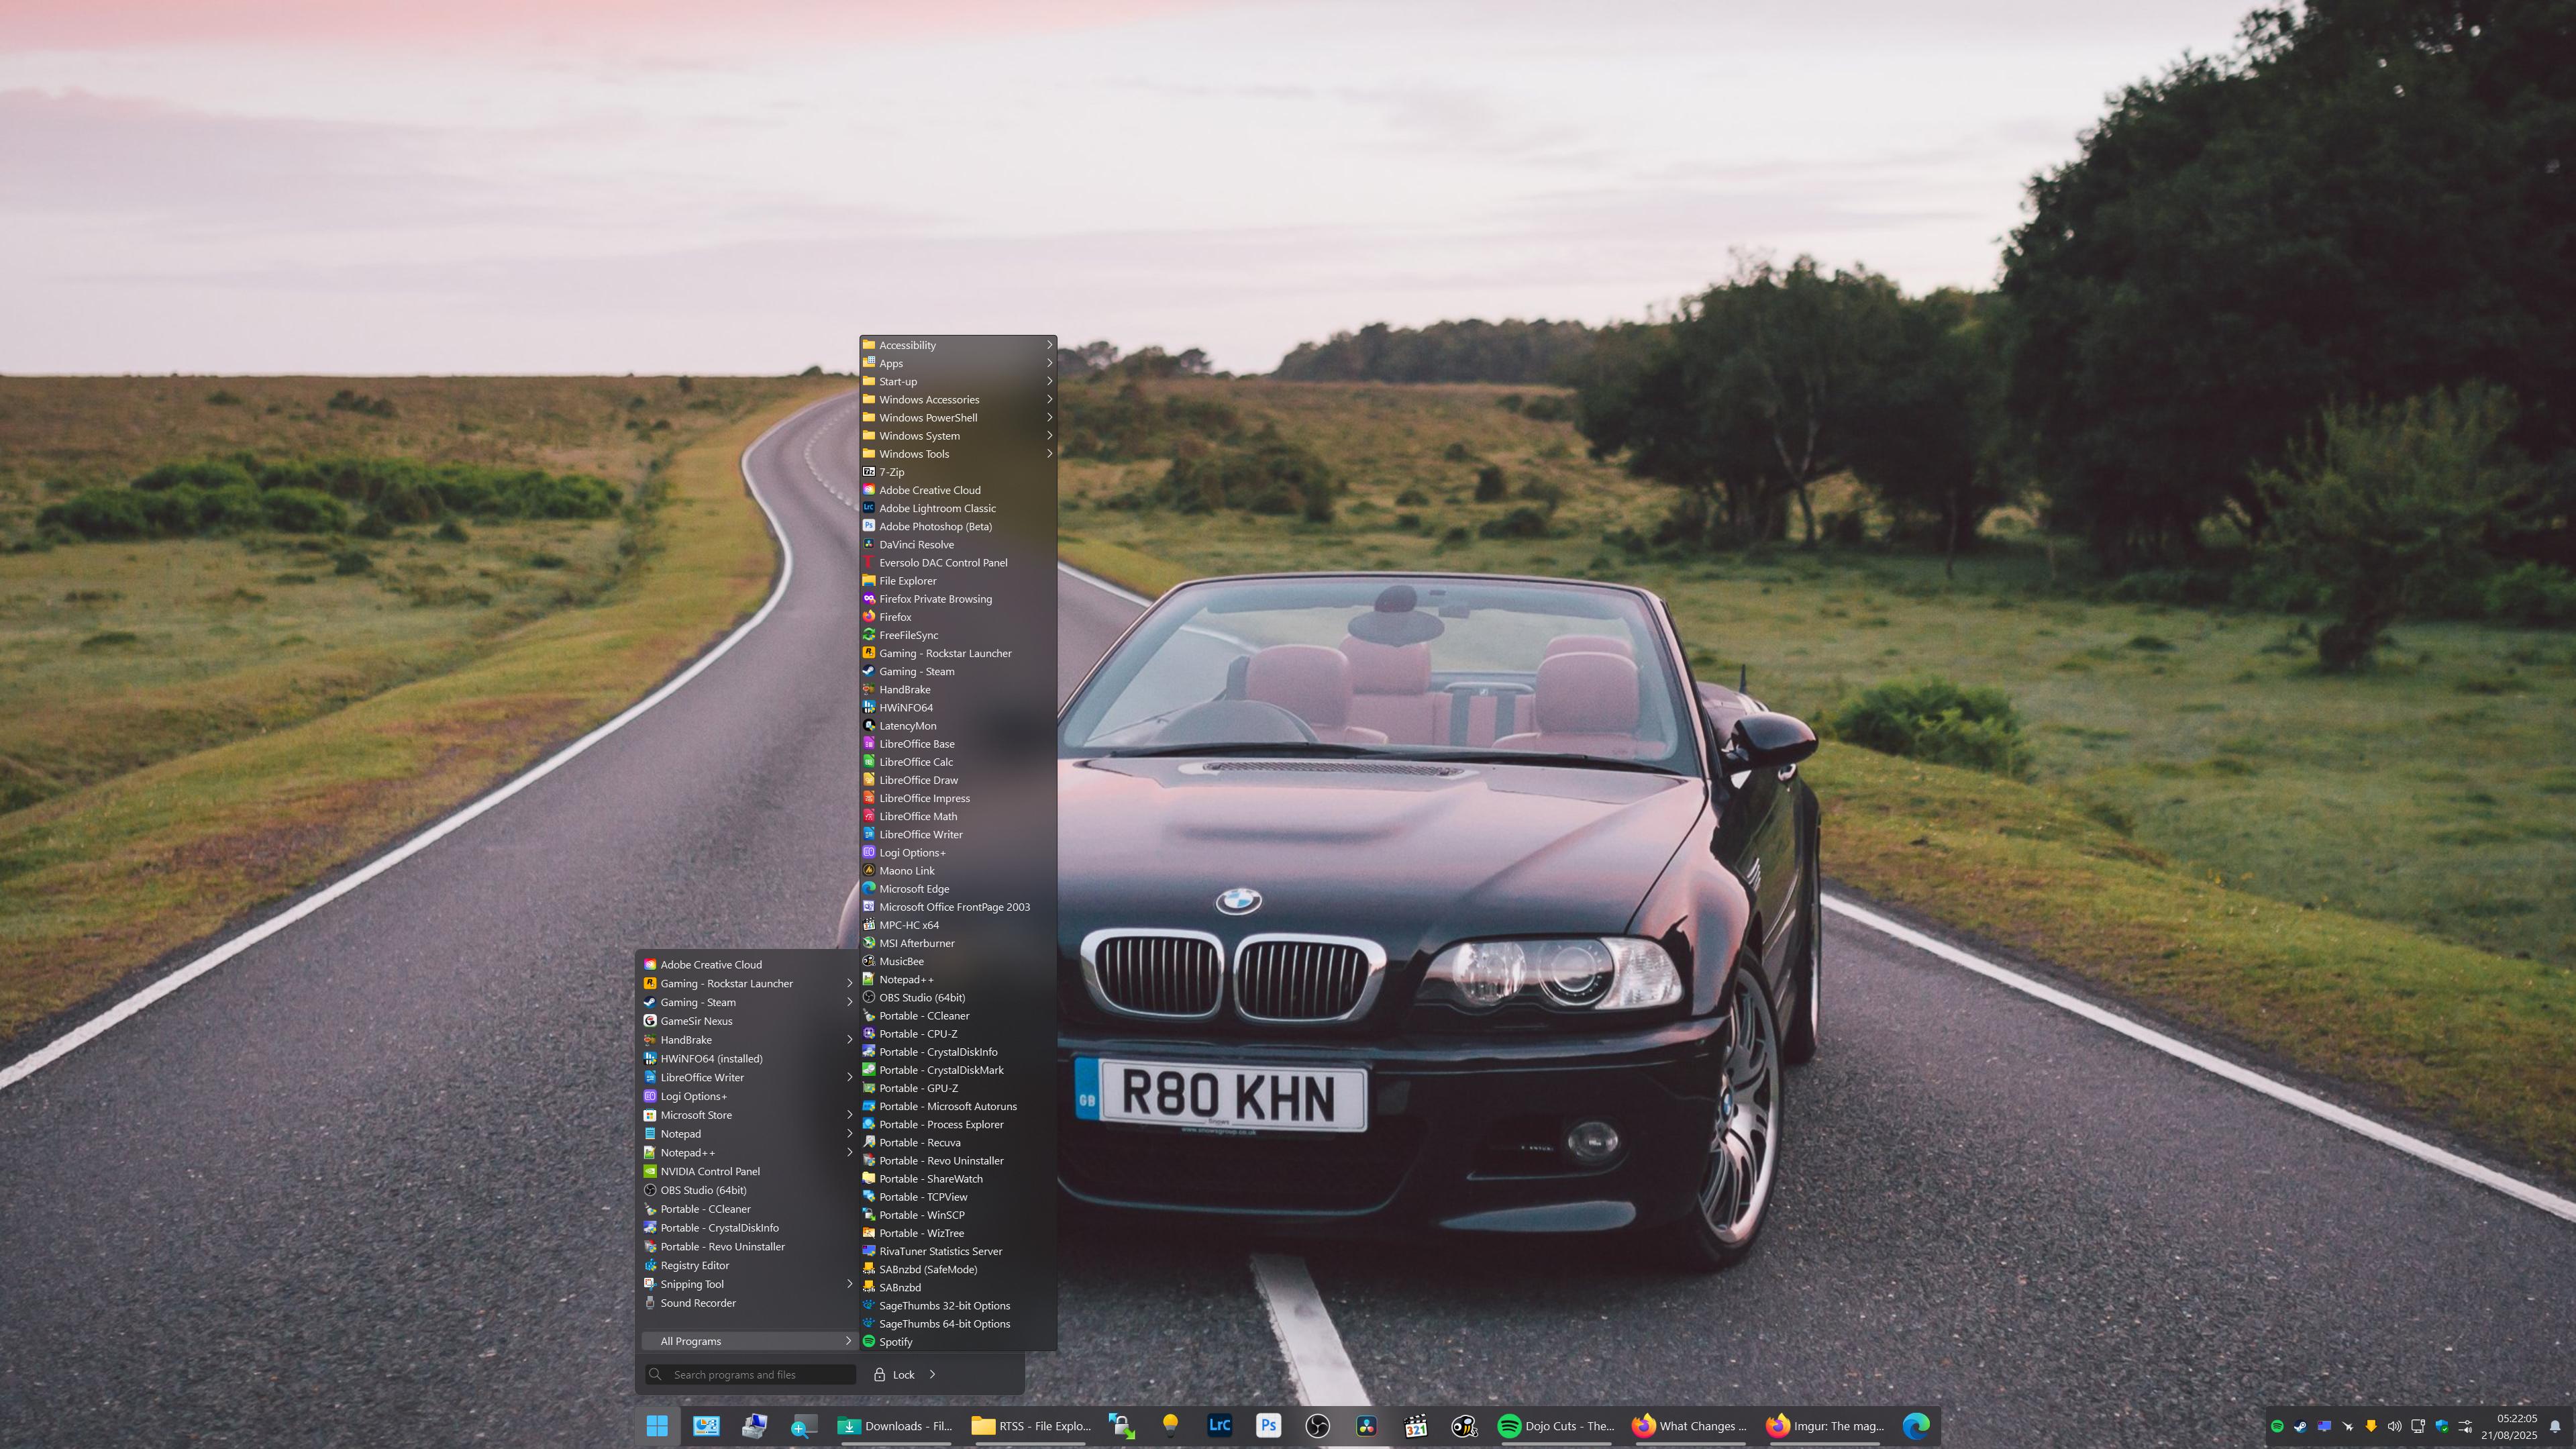The image size is (2576, 1449).
Task: Click the volume speaker tray icon
Action: [x=2394, y=1426]
